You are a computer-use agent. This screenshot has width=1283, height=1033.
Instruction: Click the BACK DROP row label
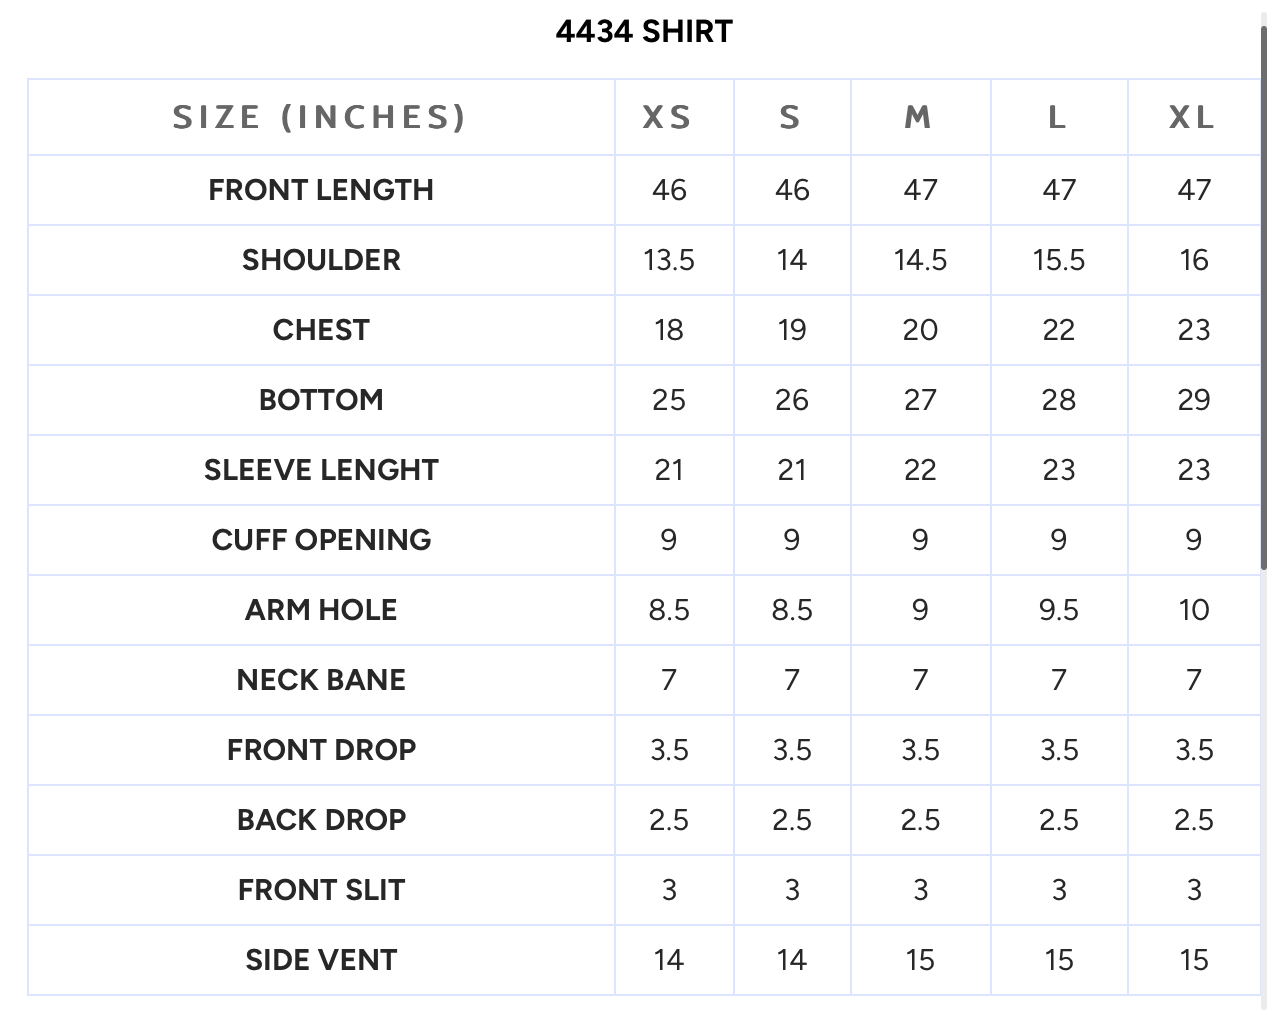[x=321, y=820]
